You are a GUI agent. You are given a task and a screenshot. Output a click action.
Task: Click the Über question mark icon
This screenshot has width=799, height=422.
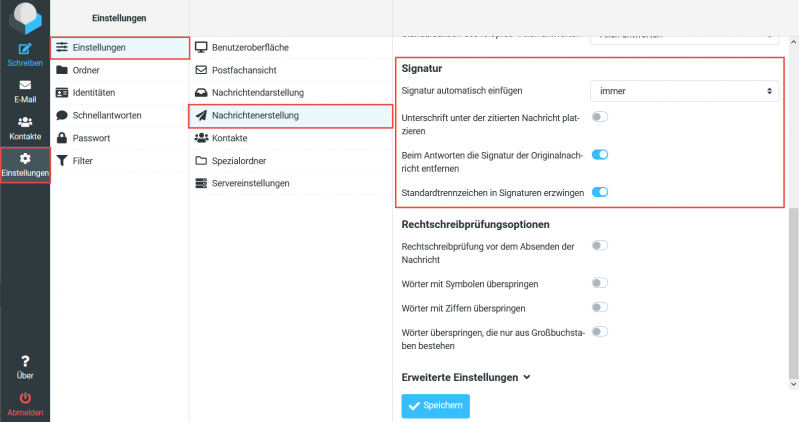[x=25, y=361]
